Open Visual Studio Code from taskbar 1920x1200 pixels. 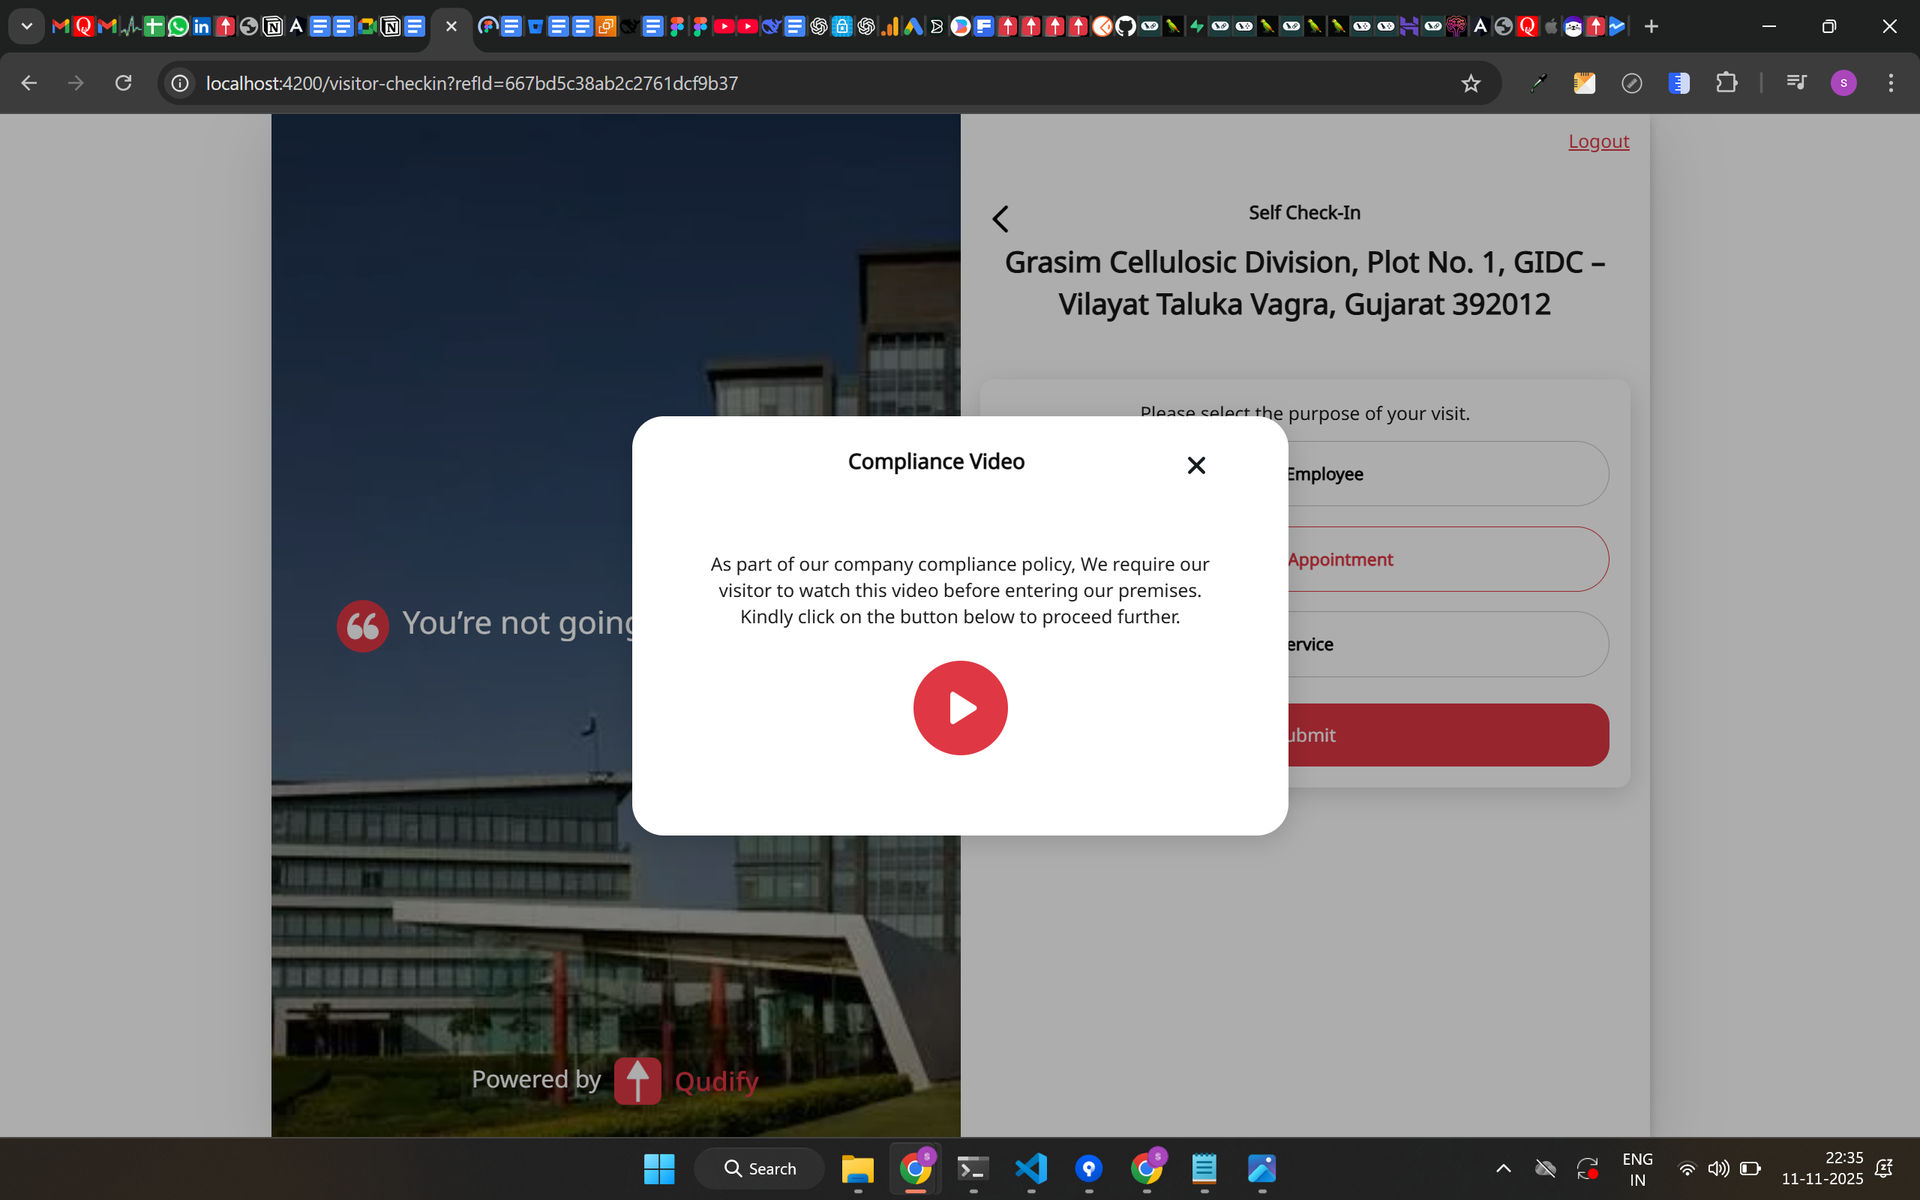point(1031,1168)
